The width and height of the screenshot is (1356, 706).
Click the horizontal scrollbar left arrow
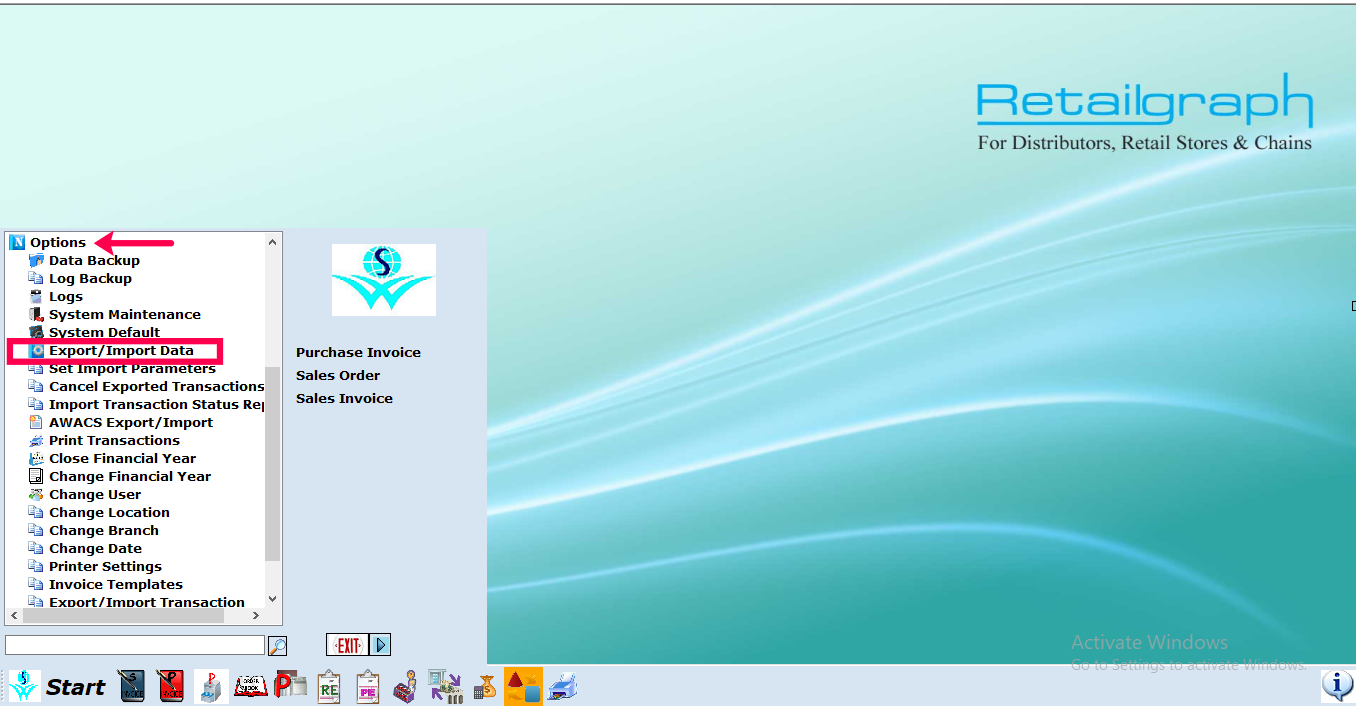(x=14, y=617)
